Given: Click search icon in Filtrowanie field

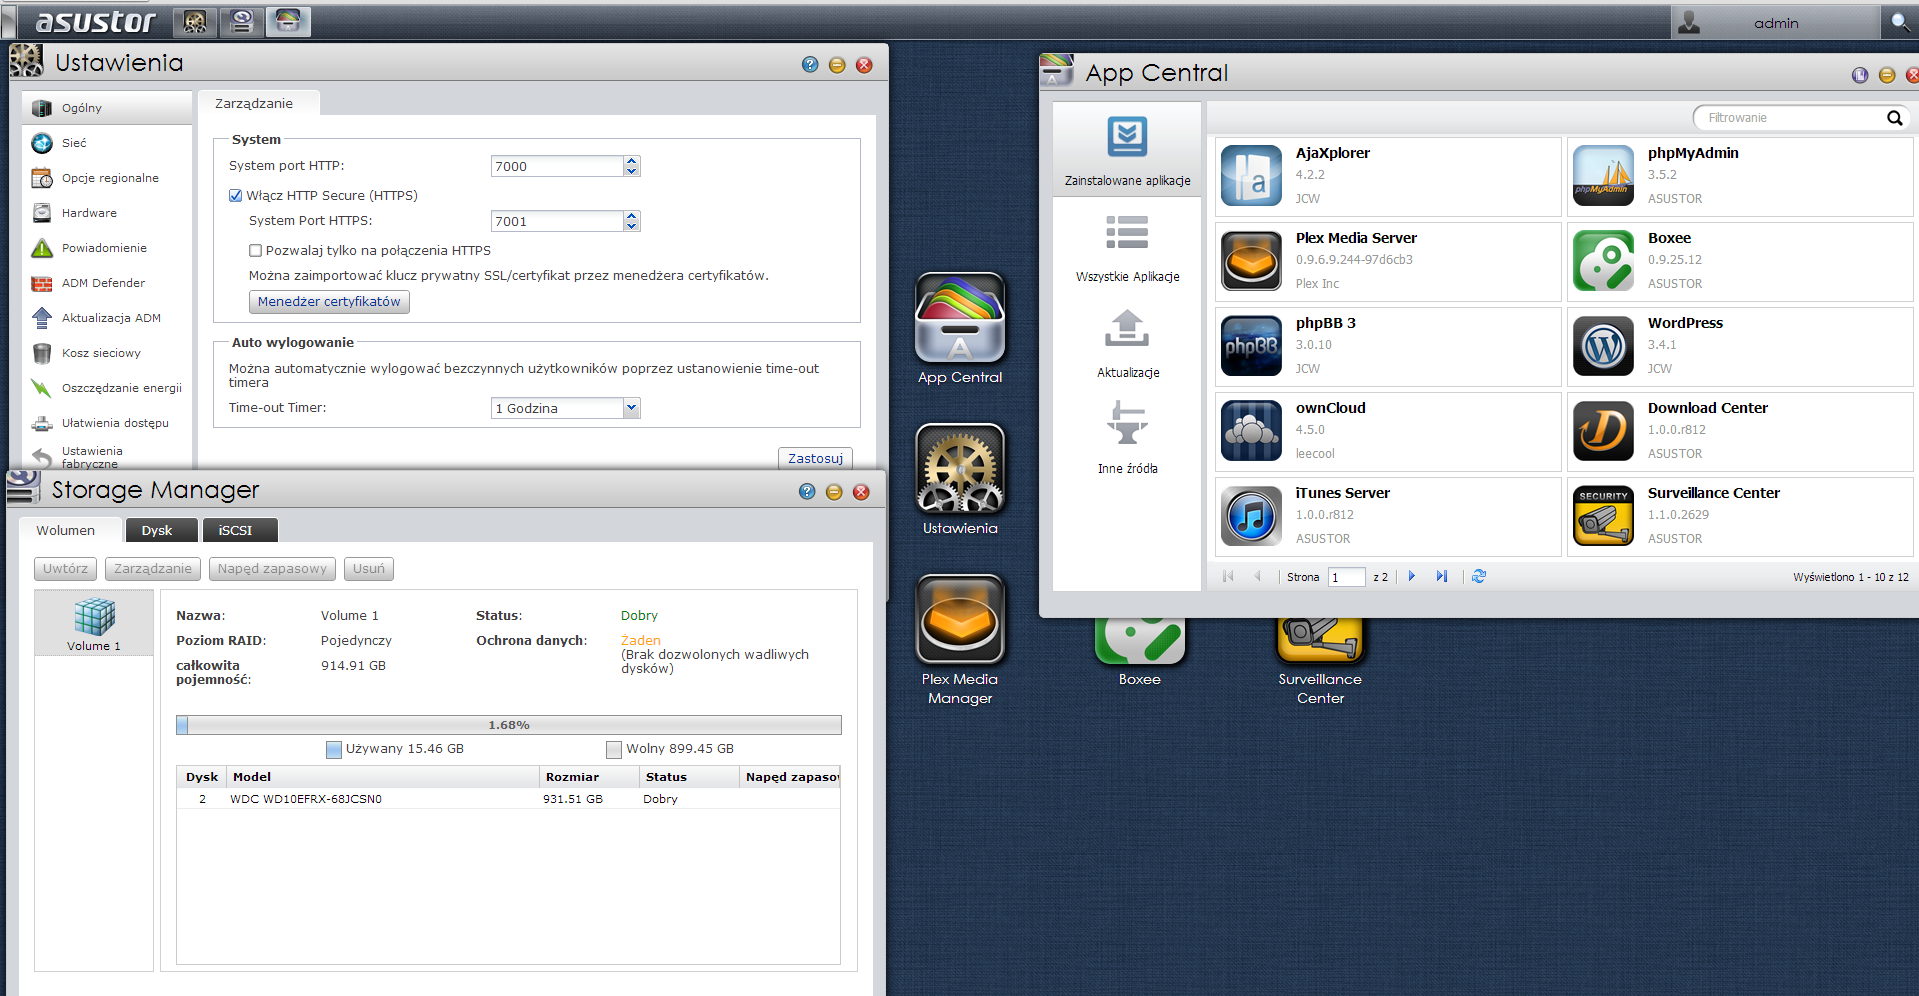Looking at the screenshot, I should click(x=1894, y=118).
